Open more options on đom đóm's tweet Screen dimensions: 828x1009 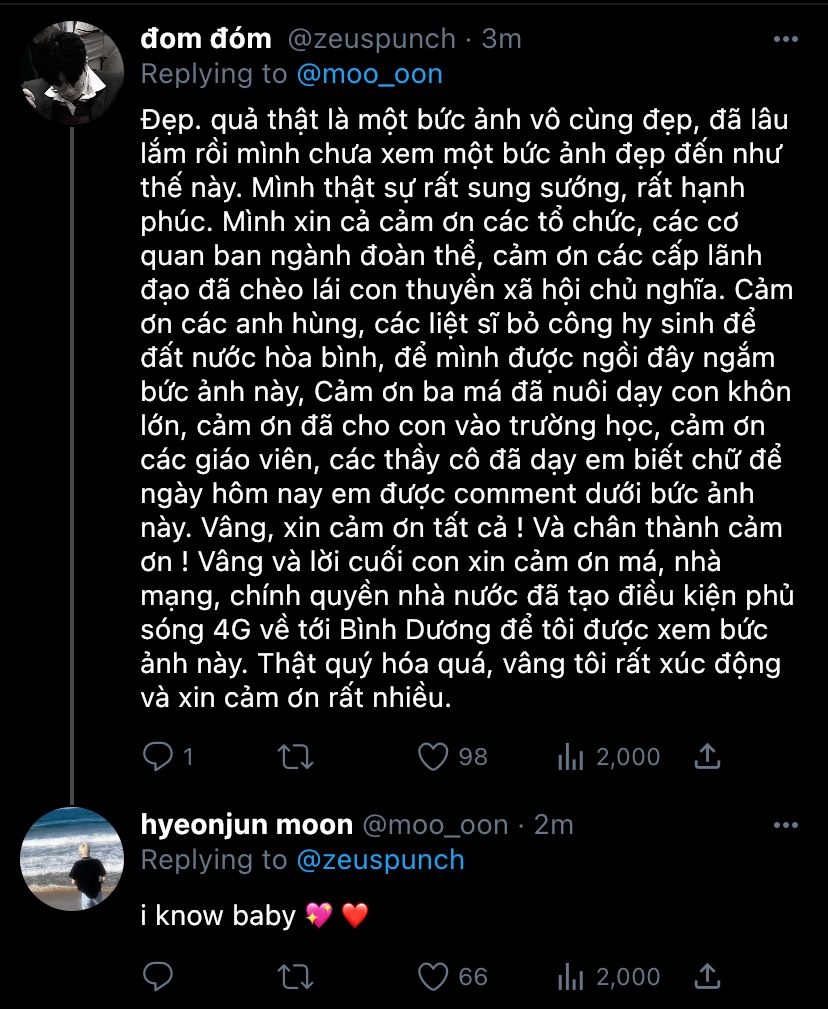787,39
